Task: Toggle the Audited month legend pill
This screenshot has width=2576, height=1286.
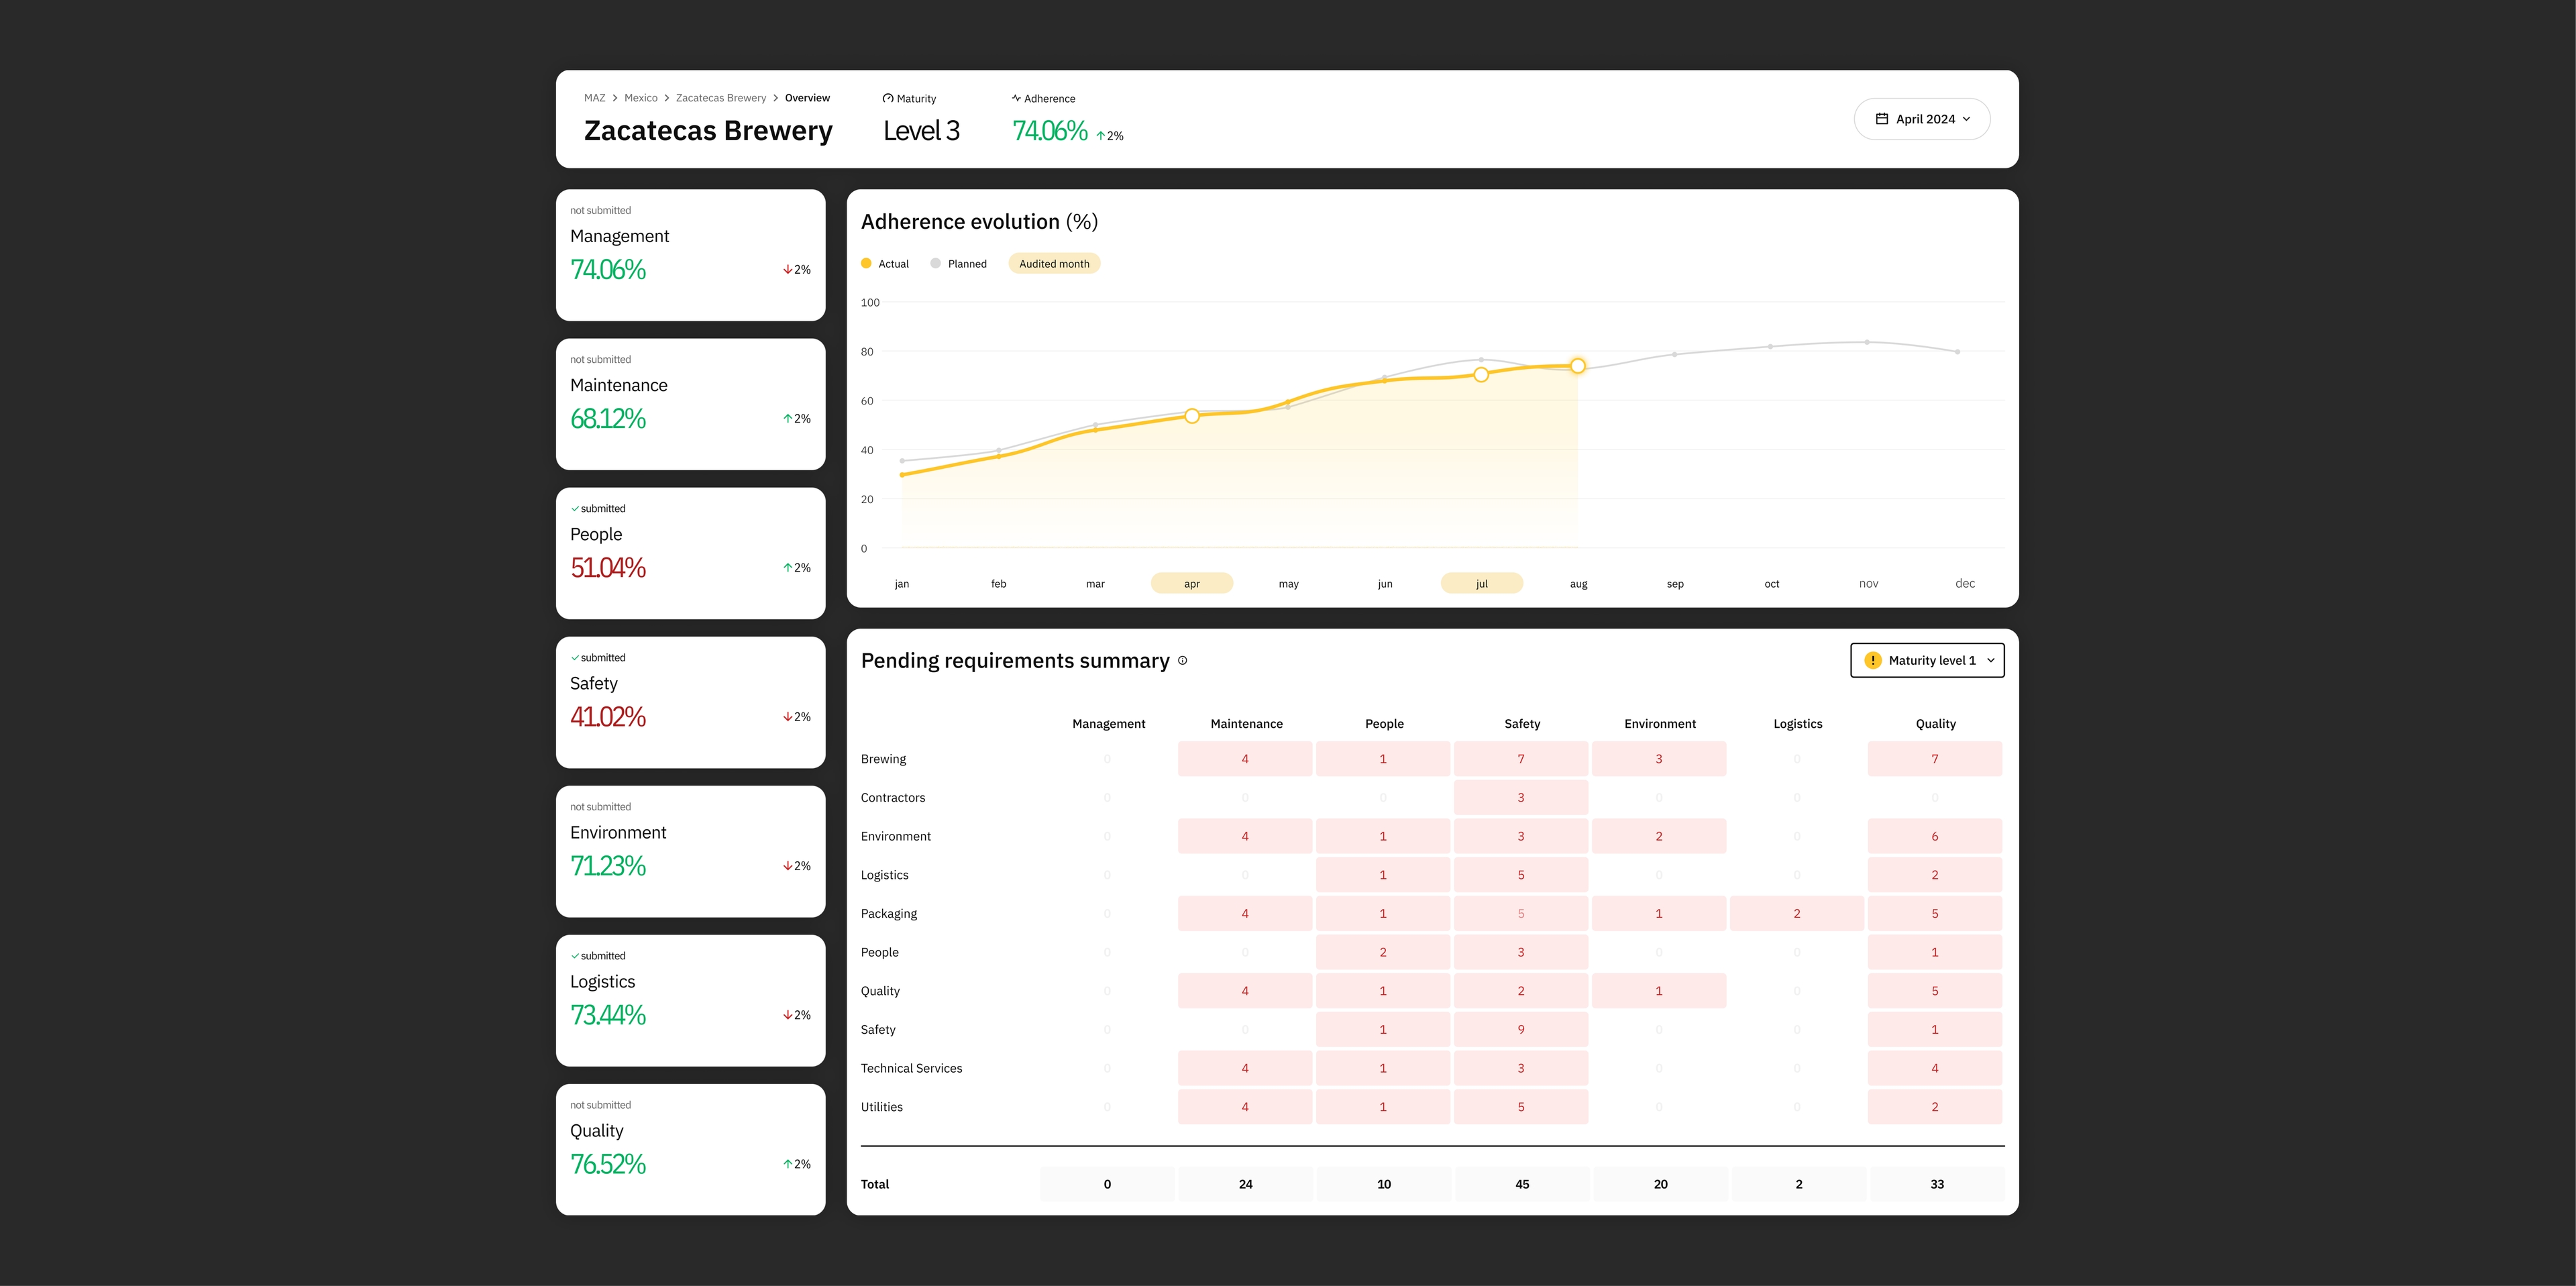Action: tap(1054, 264)
